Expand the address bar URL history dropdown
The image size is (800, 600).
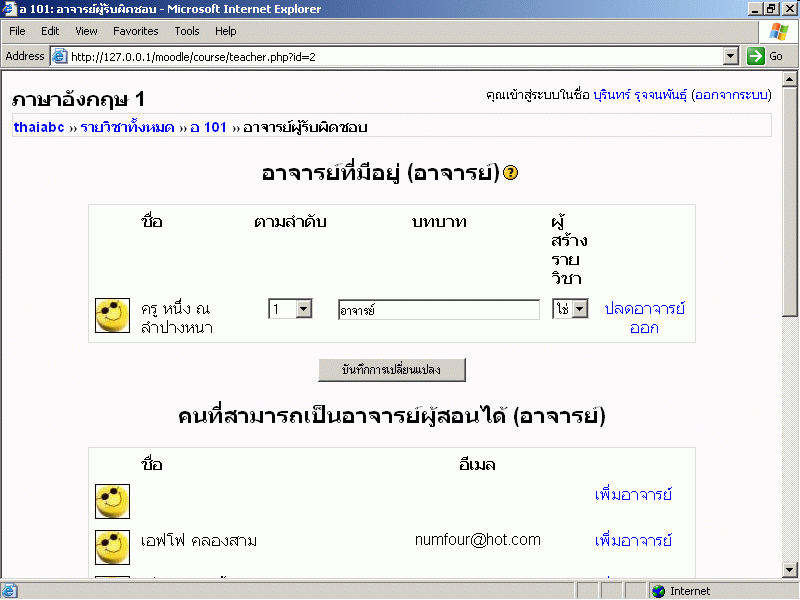(730, 57)
